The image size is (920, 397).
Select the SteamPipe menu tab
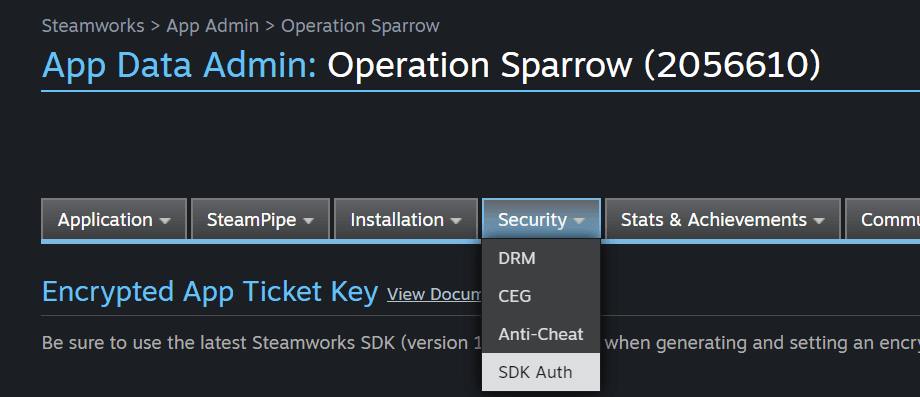click(261, 219)
